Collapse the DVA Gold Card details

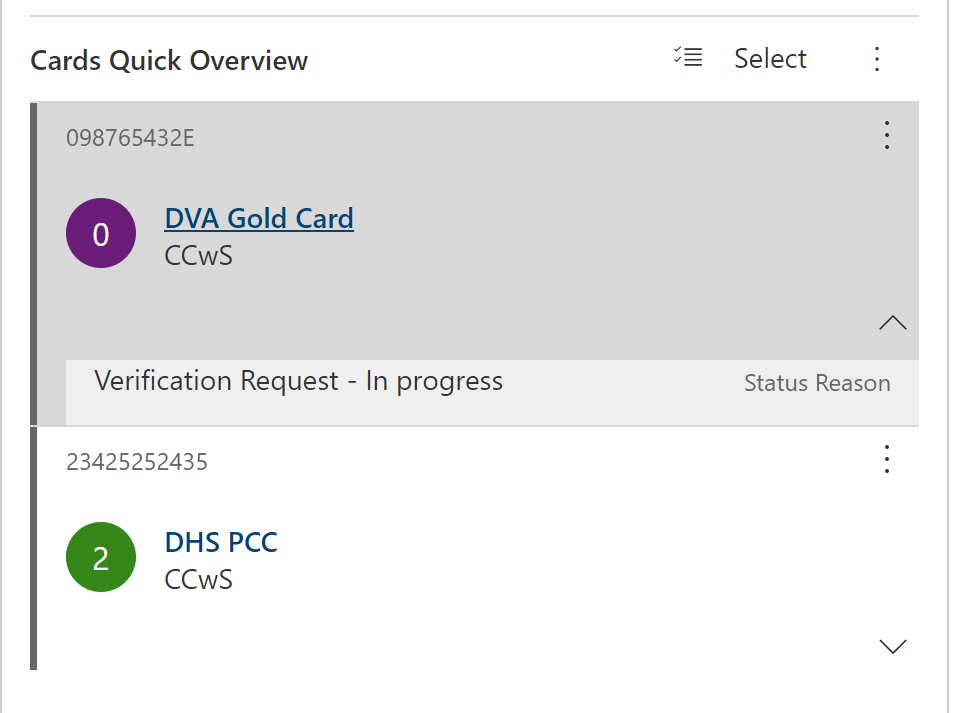click(x=892, y=323)
